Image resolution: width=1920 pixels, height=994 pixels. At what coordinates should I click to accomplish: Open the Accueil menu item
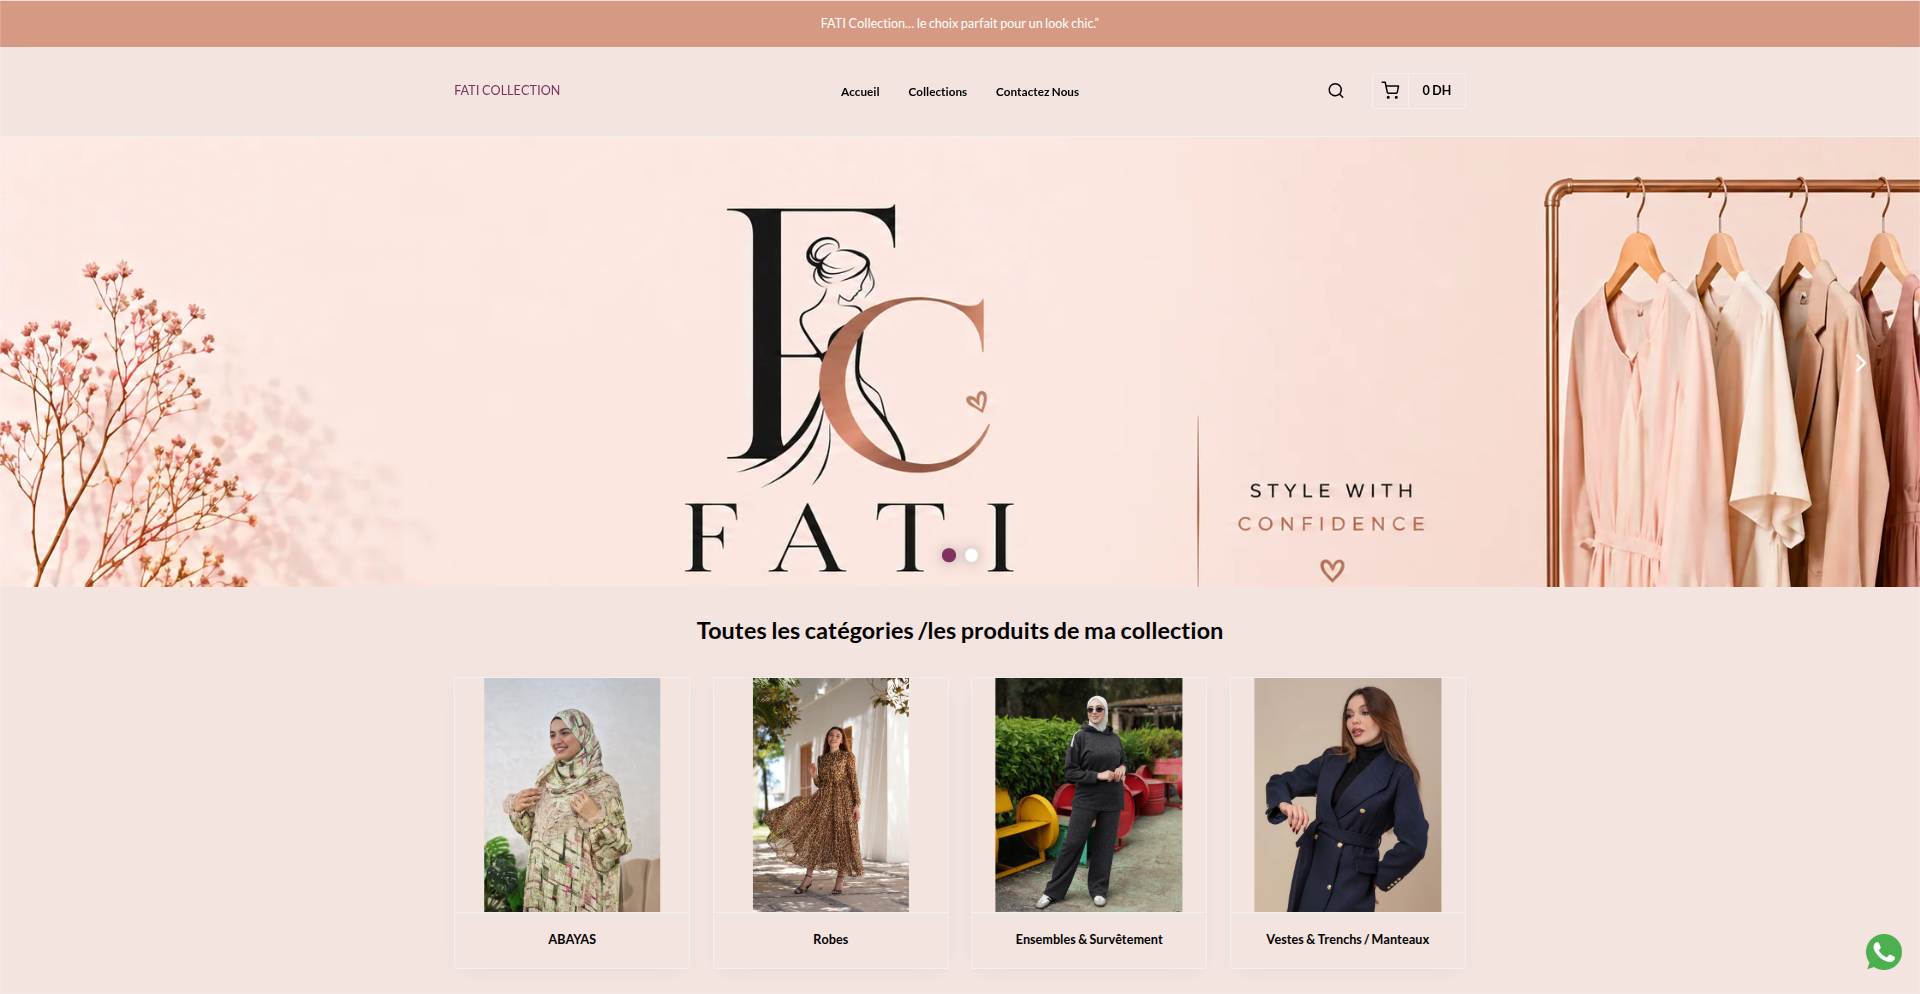click(x=860, y=92)
